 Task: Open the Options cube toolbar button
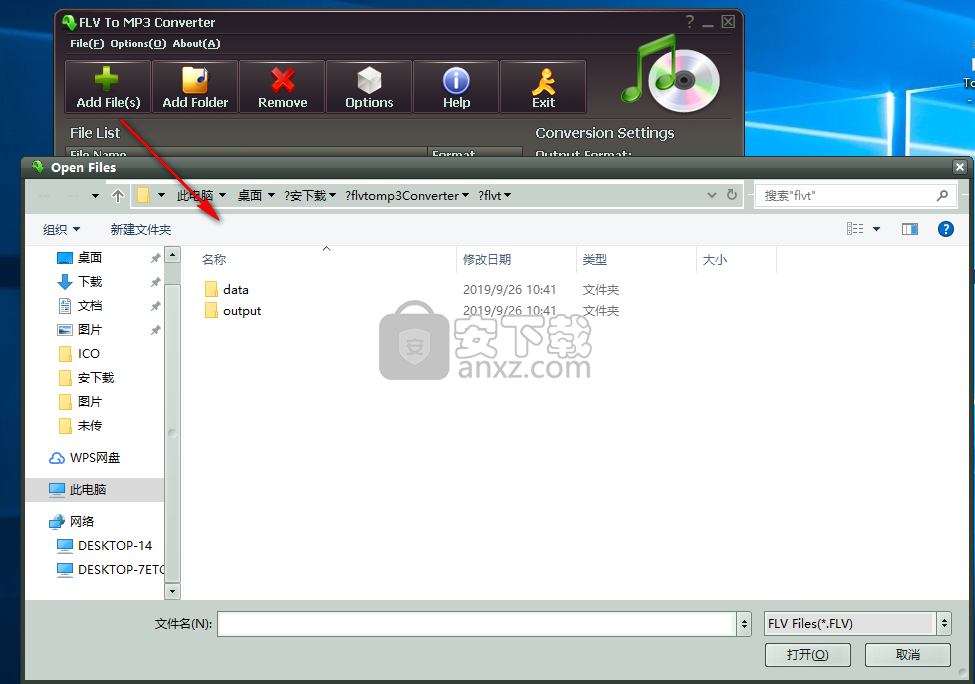[x=369, y=87]
